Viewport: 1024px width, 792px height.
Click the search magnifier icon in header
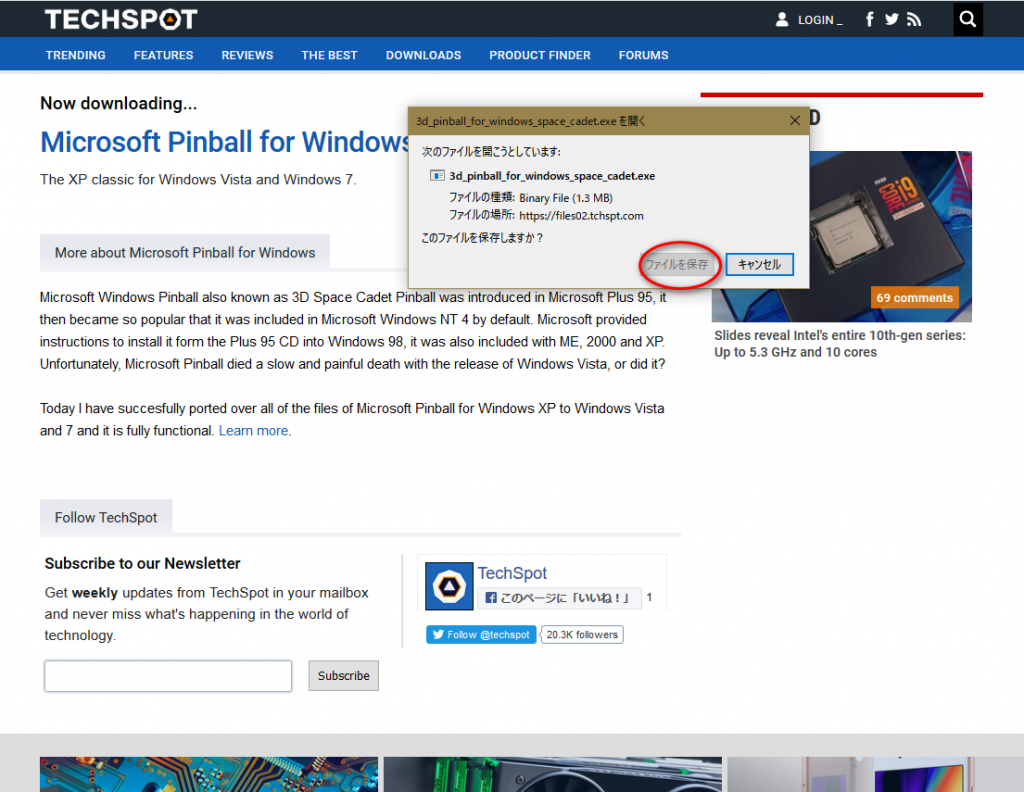coord(967,19)
